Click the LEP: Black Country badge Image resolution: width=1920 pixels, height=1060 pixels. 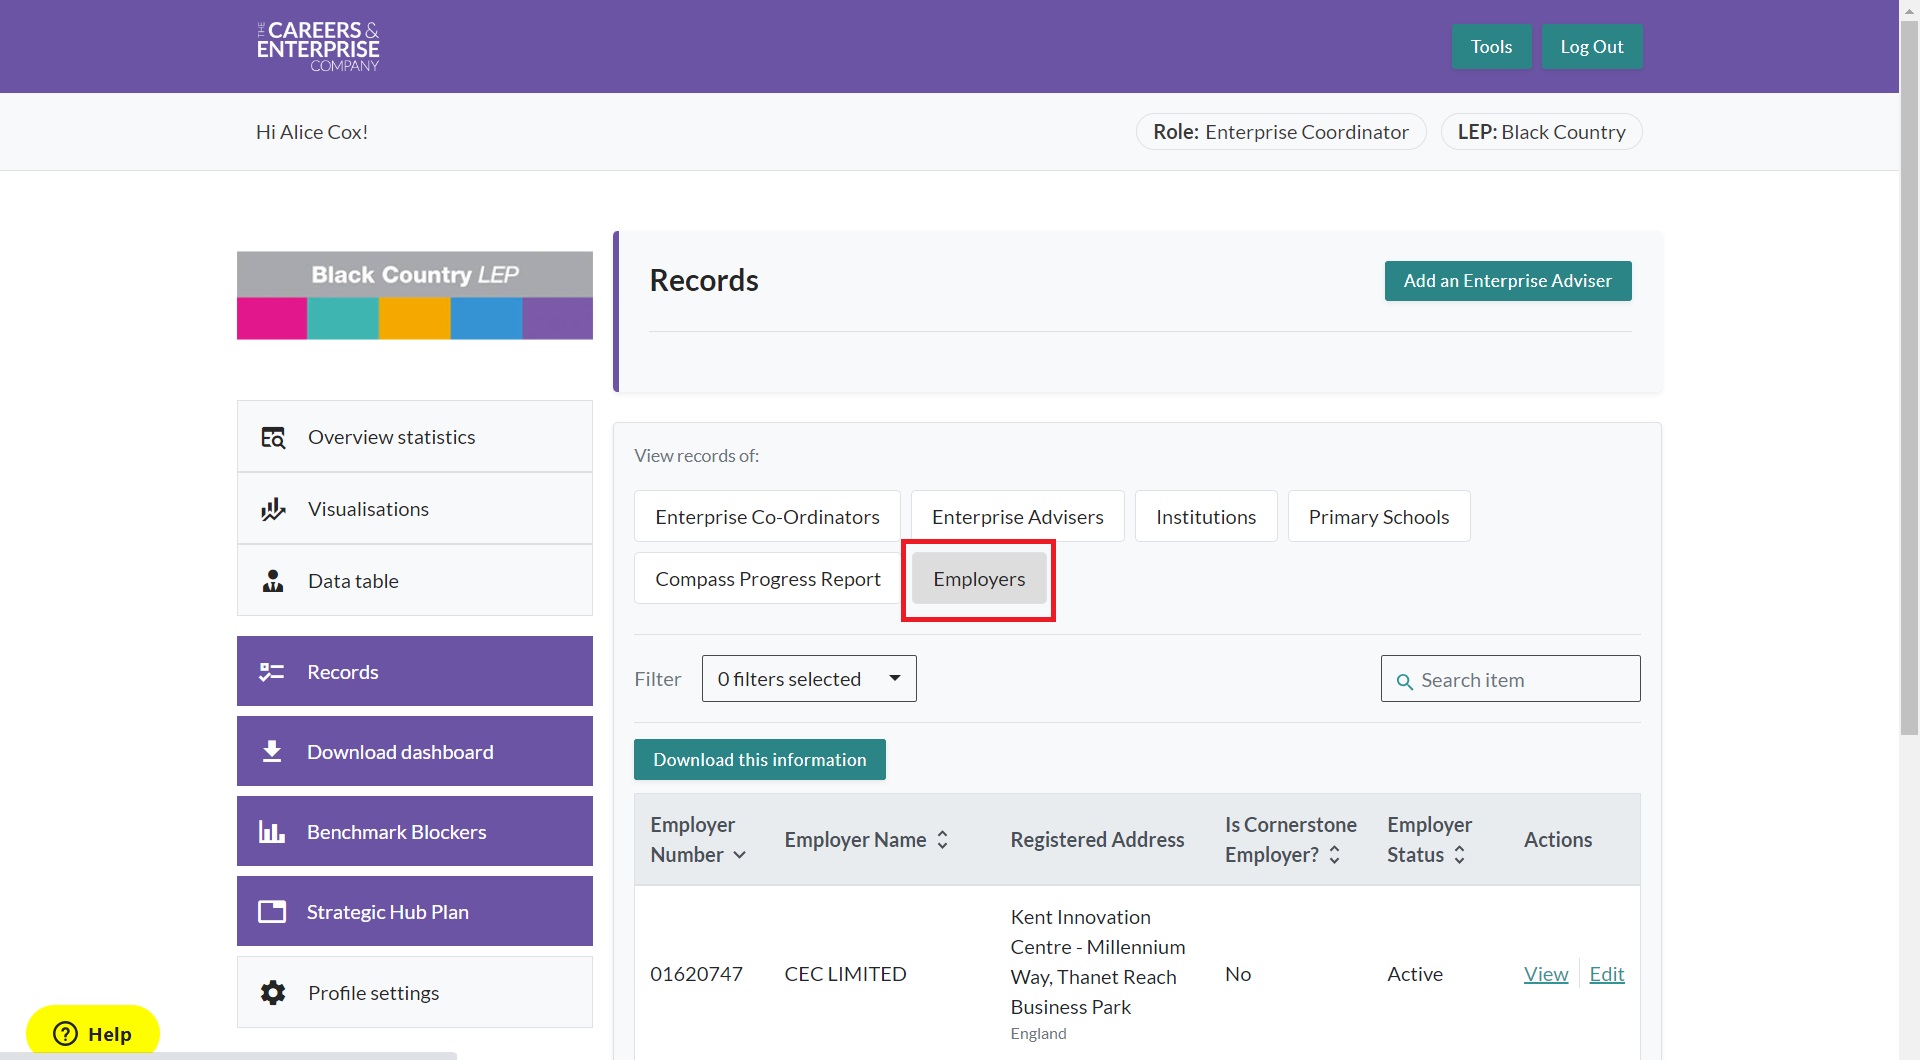(x=1542, y=132)
